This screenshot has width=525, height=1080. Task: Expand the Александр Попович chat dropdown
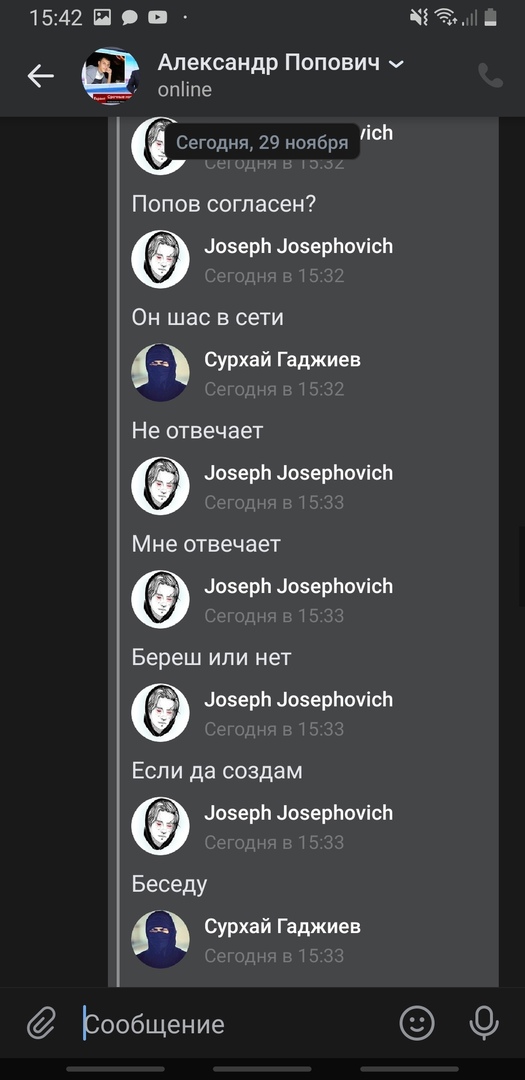point(396,63)
